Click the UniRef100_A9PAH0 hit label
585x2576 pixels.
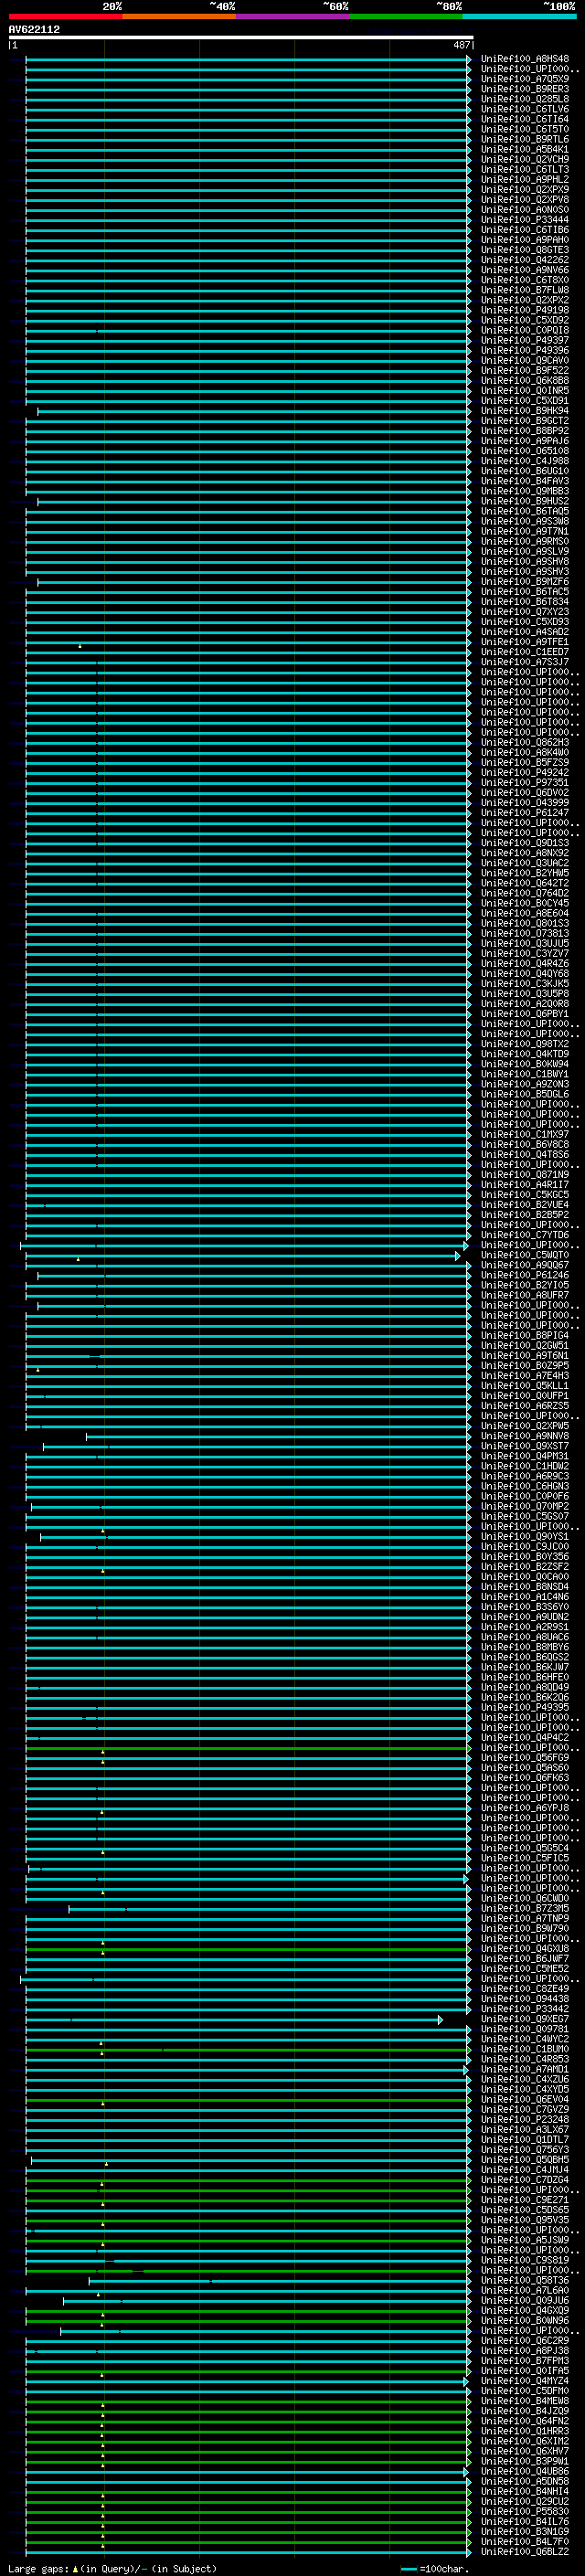(524, 240)
